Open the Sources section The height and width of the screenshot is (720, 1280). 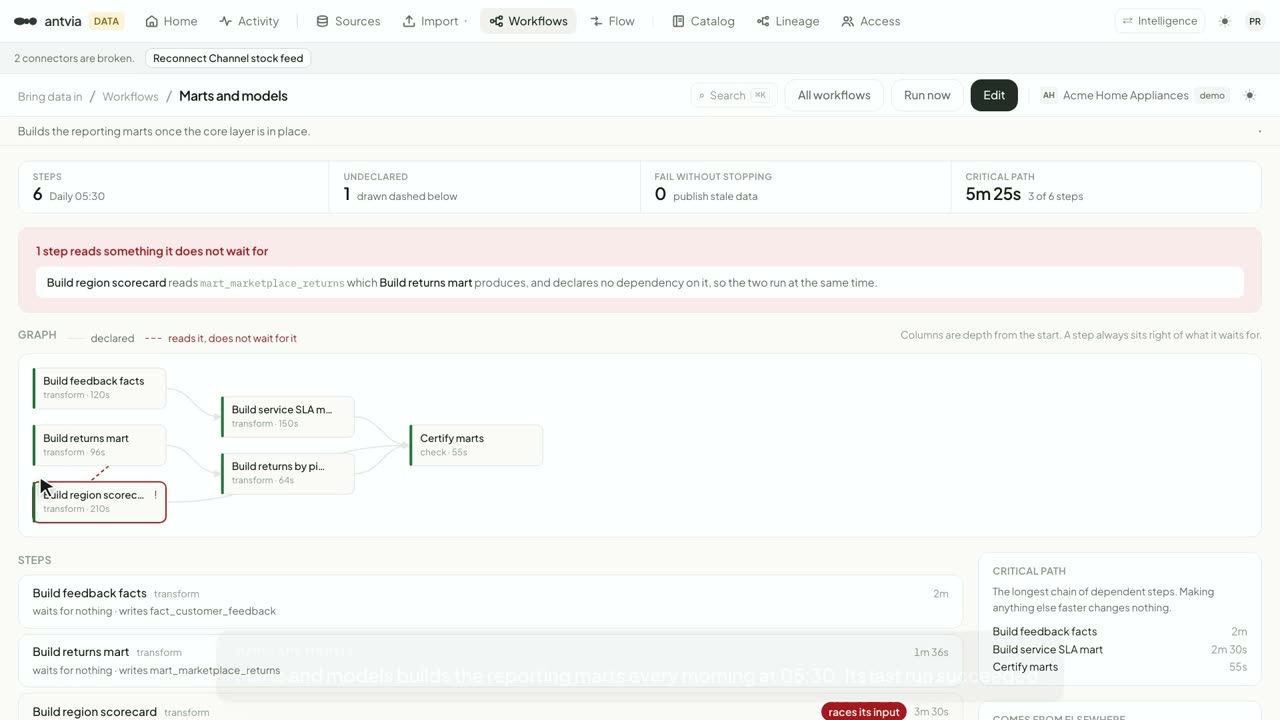pyautogui.click(x=348, y=21)
